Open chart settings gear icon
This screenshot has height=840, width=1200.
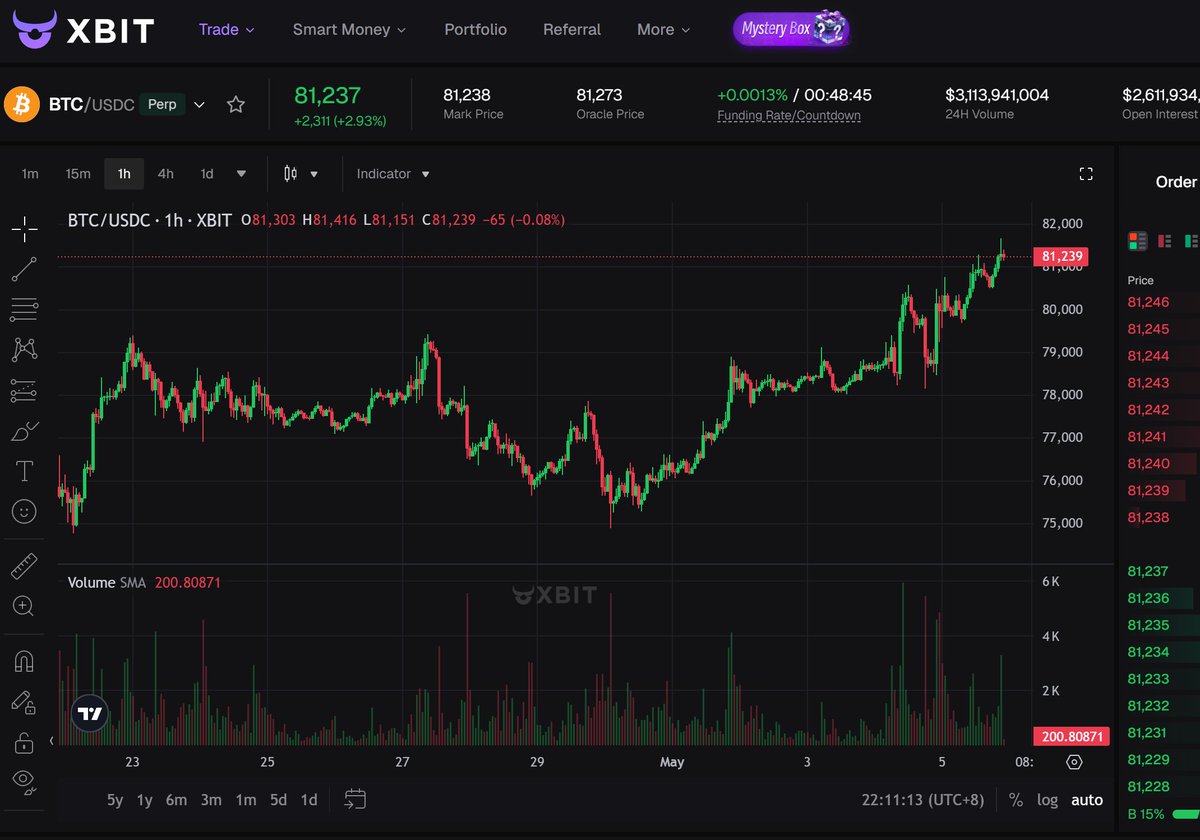(1075, 762)
